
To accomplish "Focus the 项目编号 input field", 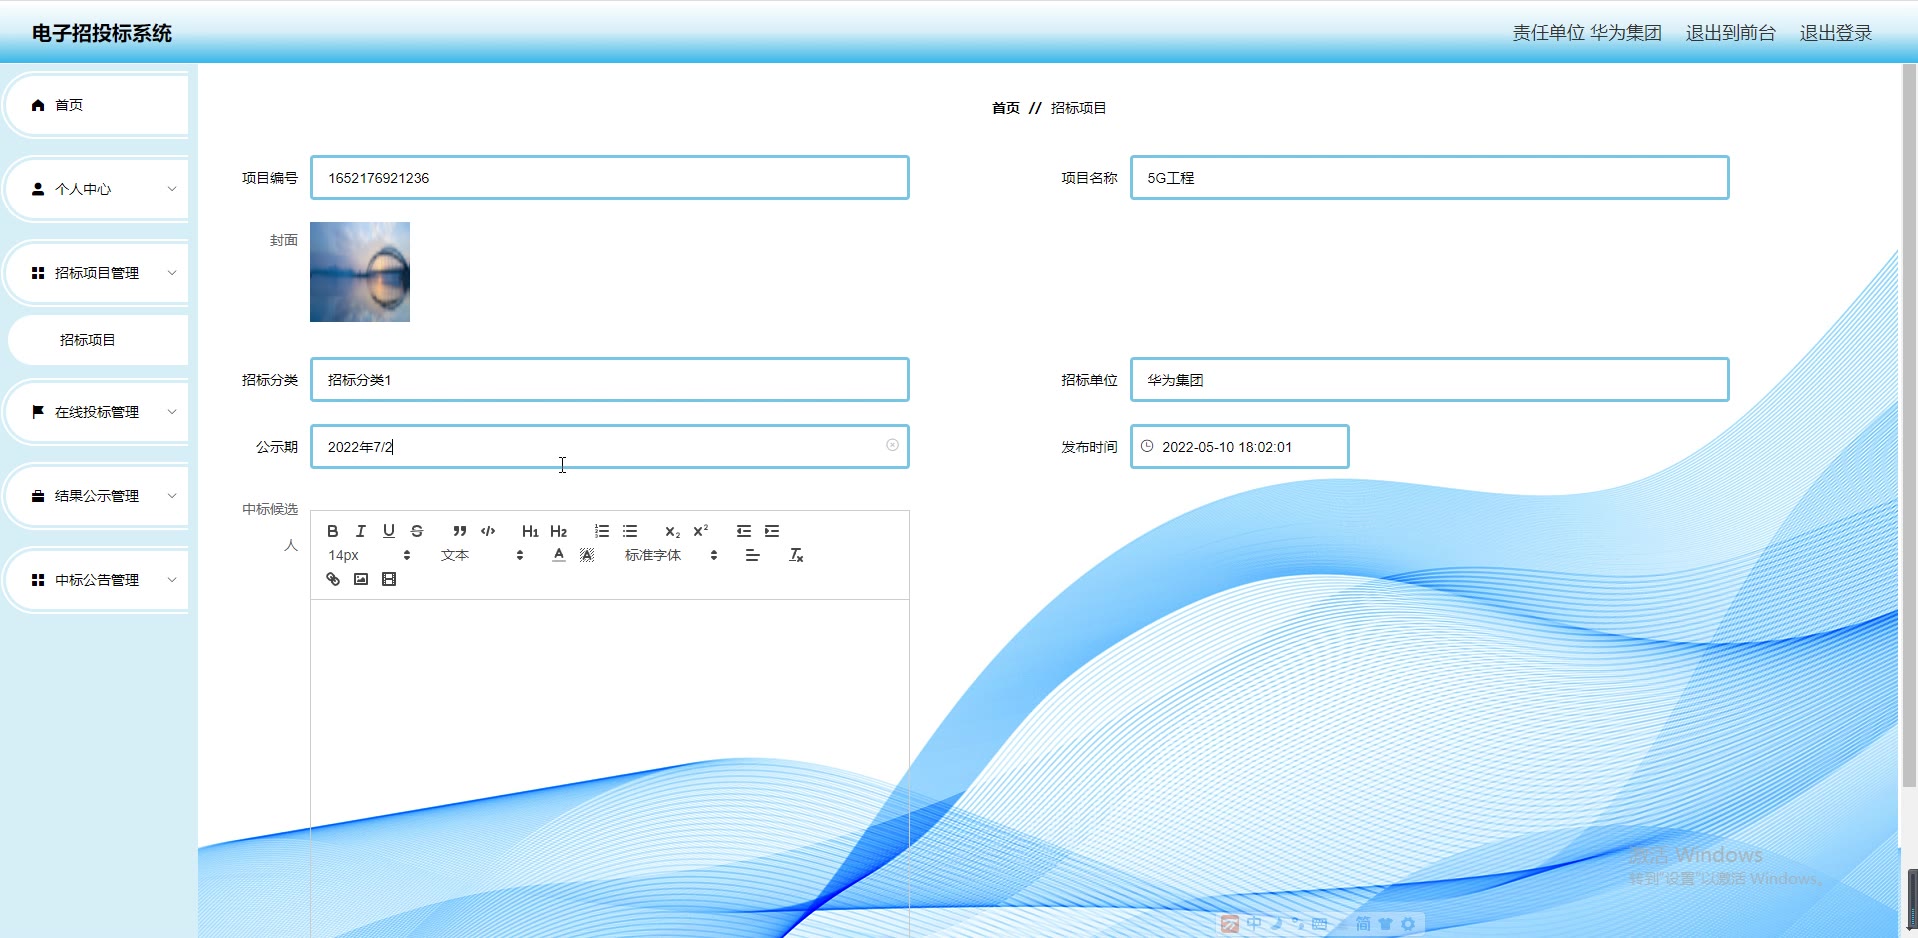I will click(610, 178).
